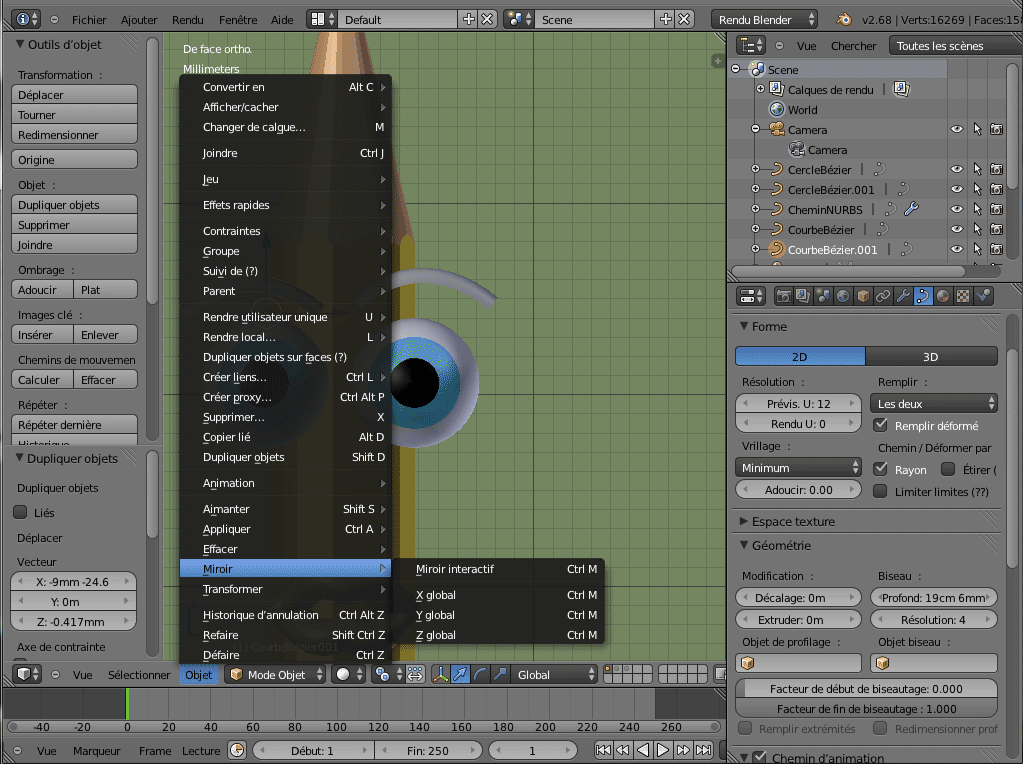Open the Render properties tab (camera icon)
The width and height of the screenshot is (1023, 764).
pyautogui.click(x=783, y=296)
